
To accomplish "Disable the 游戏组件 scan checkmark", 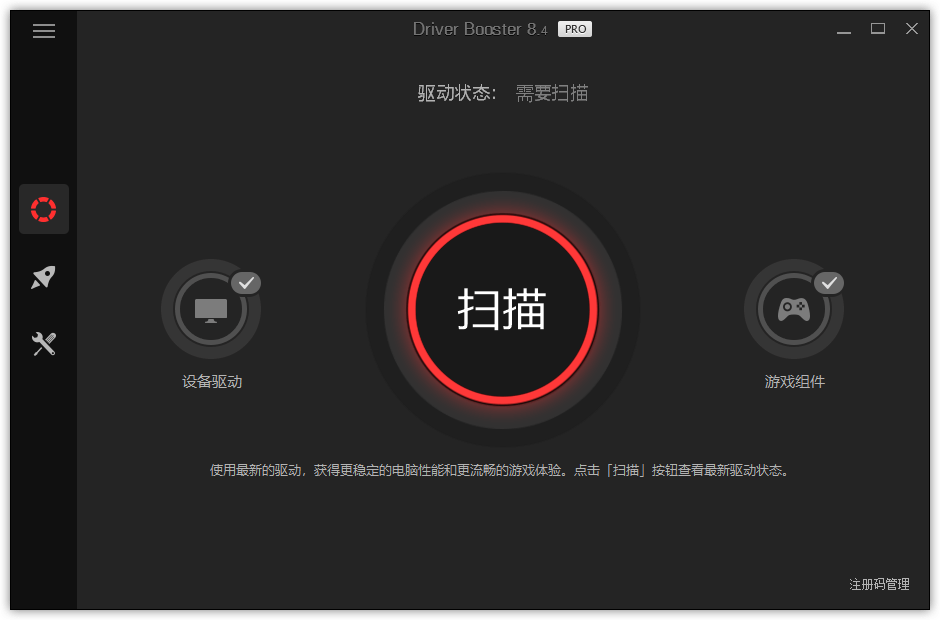I will point(829,283).
